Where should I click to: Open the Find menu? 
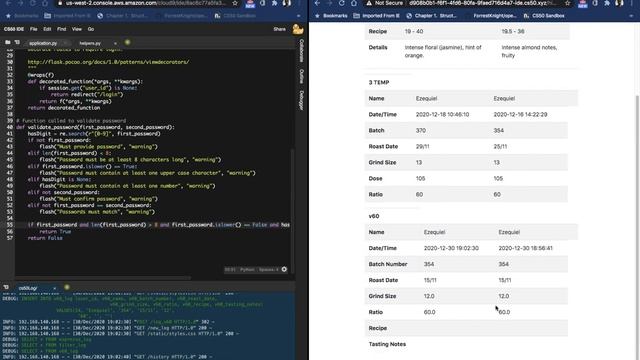click(61, 29)
